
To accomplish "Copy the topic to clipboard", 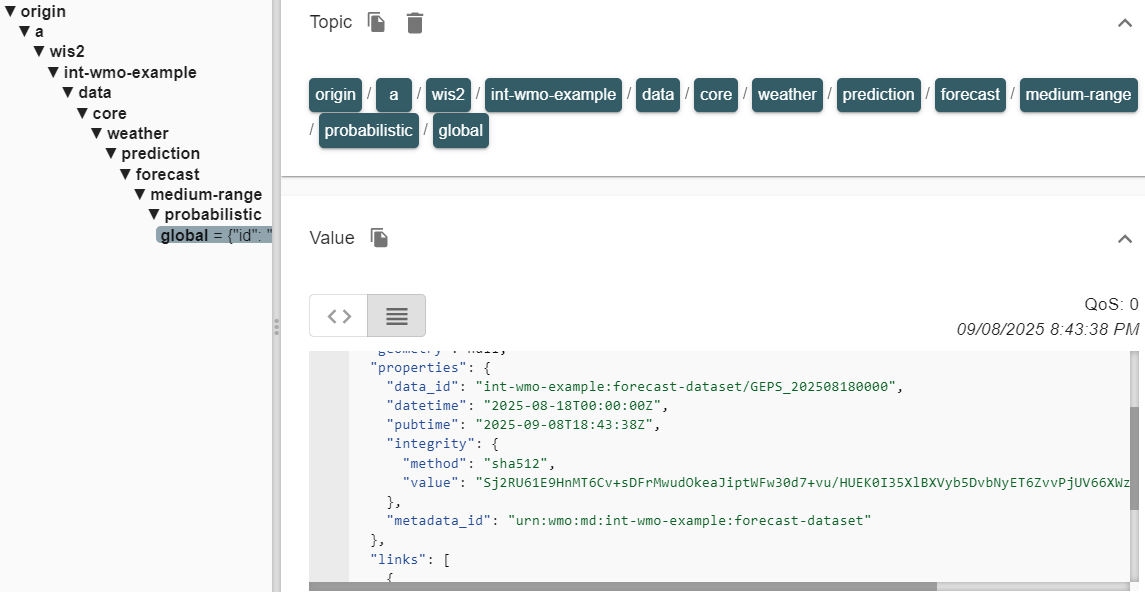I will point(377,23).
